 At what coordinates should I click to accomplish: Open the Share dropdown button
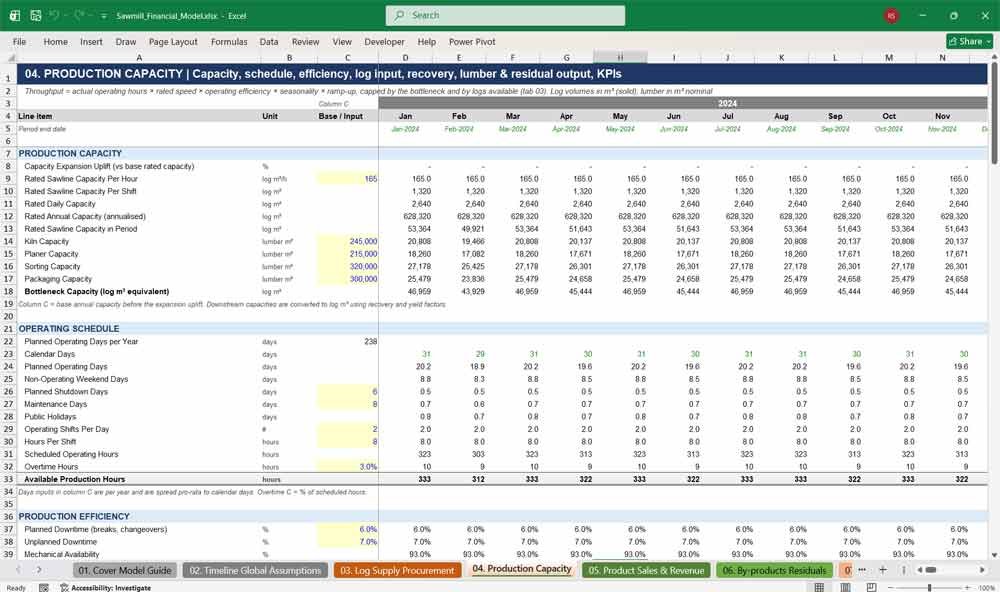[970, 41]
